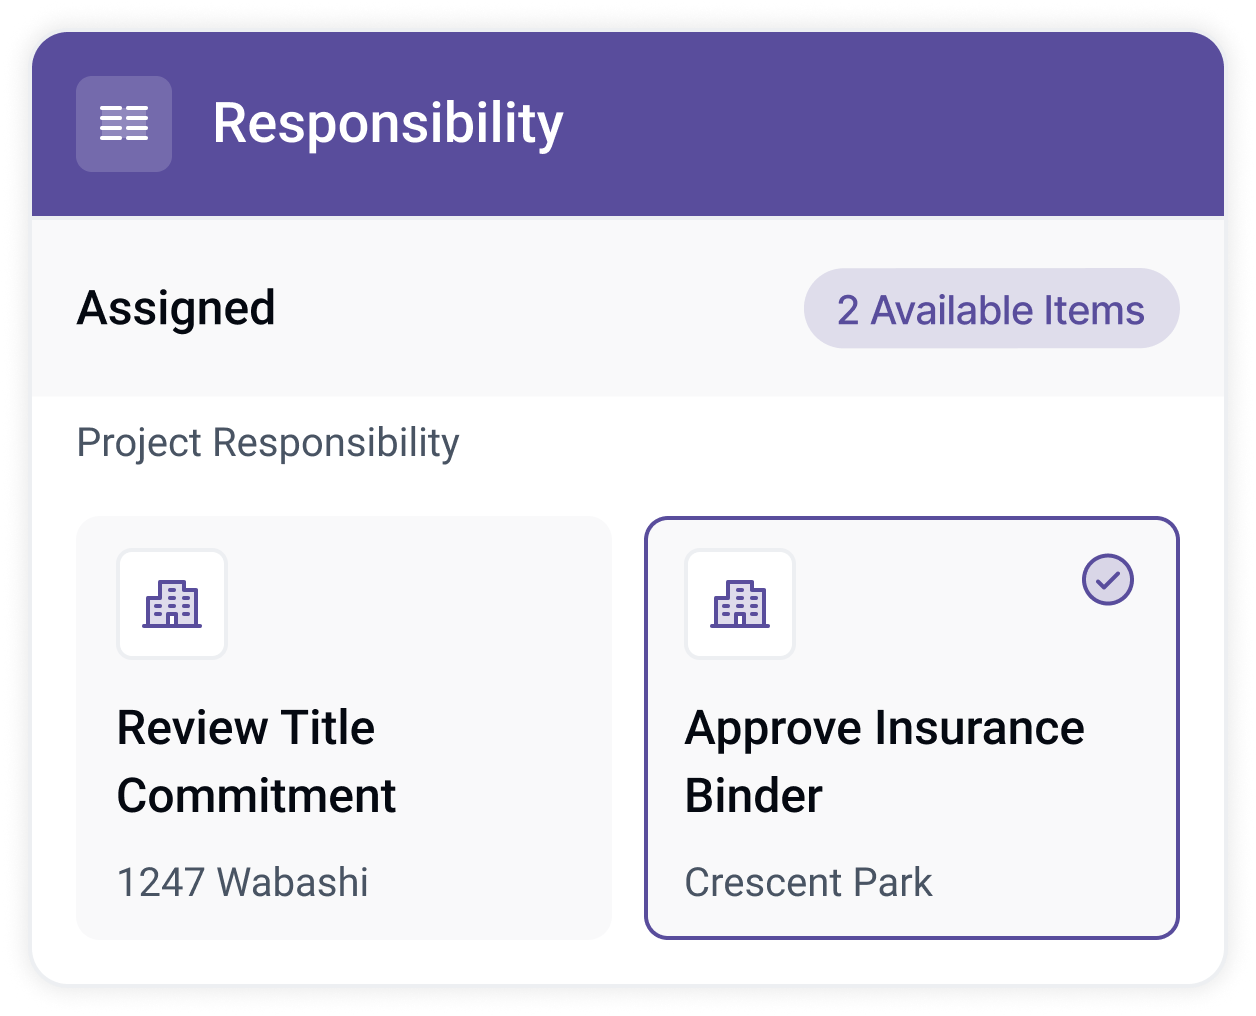Click the Assigned section heading
Viewport: 1256px width, 1016px height.
click(x=176, y=308)
